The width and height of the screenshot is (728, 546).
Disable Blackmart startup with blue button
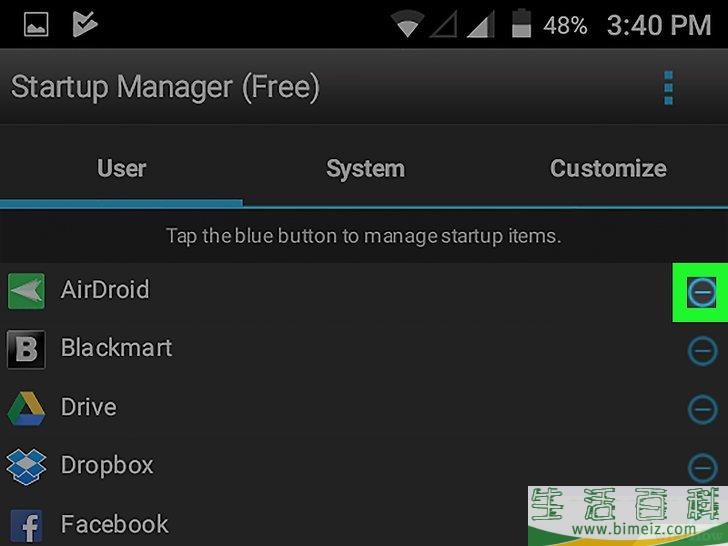click(x=702, y=351)
